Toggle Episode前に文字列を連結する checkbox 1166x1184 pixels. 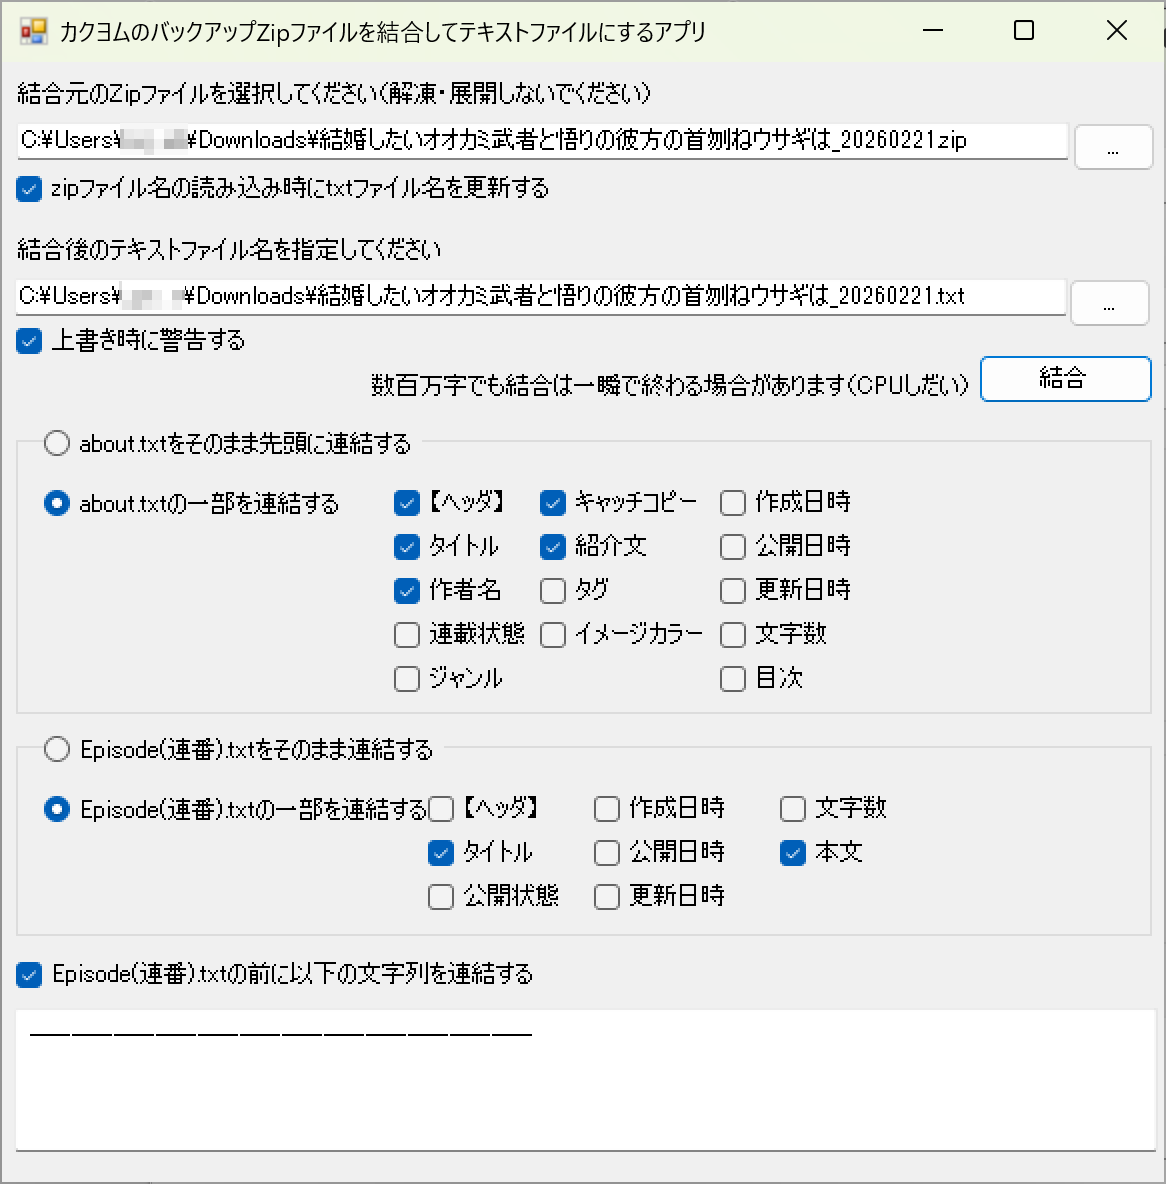[30, 975]
